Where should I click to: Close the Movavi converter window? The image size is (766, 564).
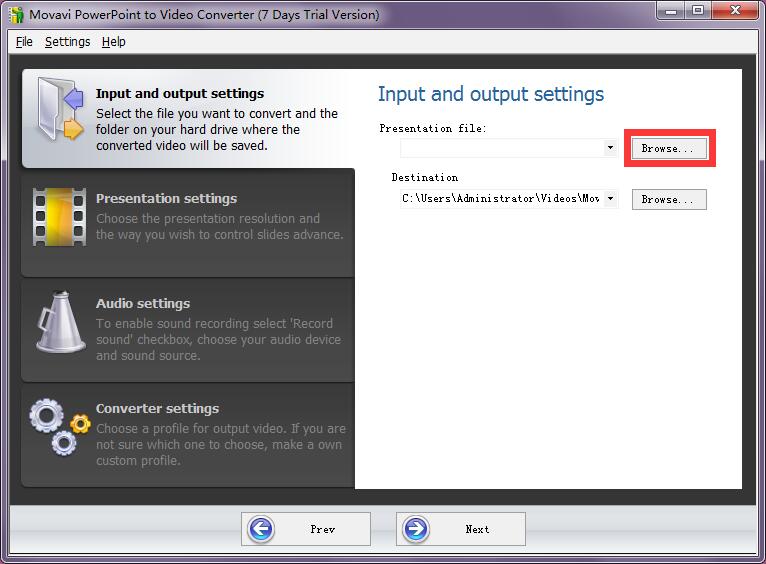tap(735, 11)
